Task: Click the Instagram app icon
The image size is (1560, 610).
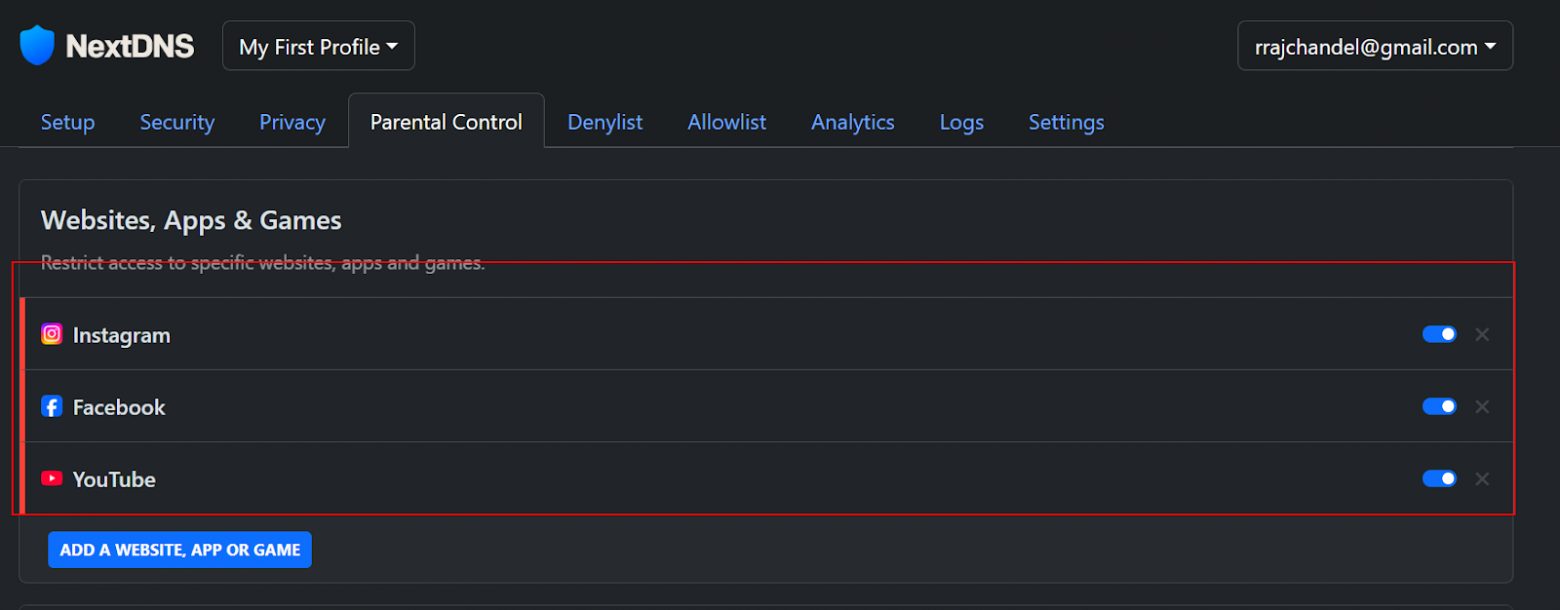Action: coord(52,334)
